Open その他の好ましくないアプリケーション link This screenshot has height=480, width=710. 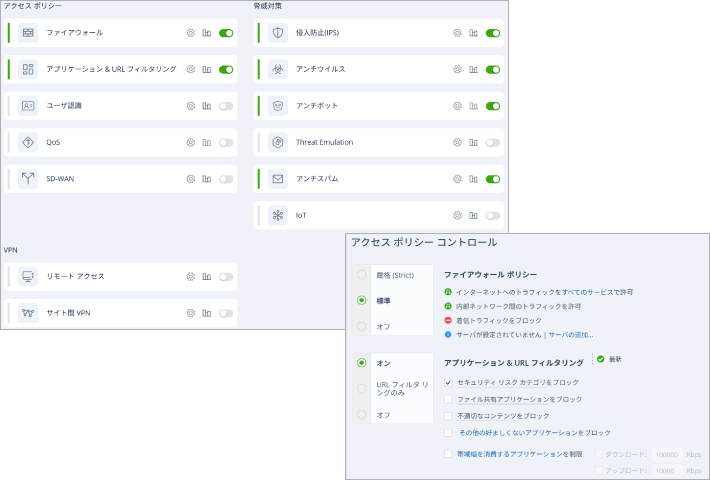click(x=518, y=433)
